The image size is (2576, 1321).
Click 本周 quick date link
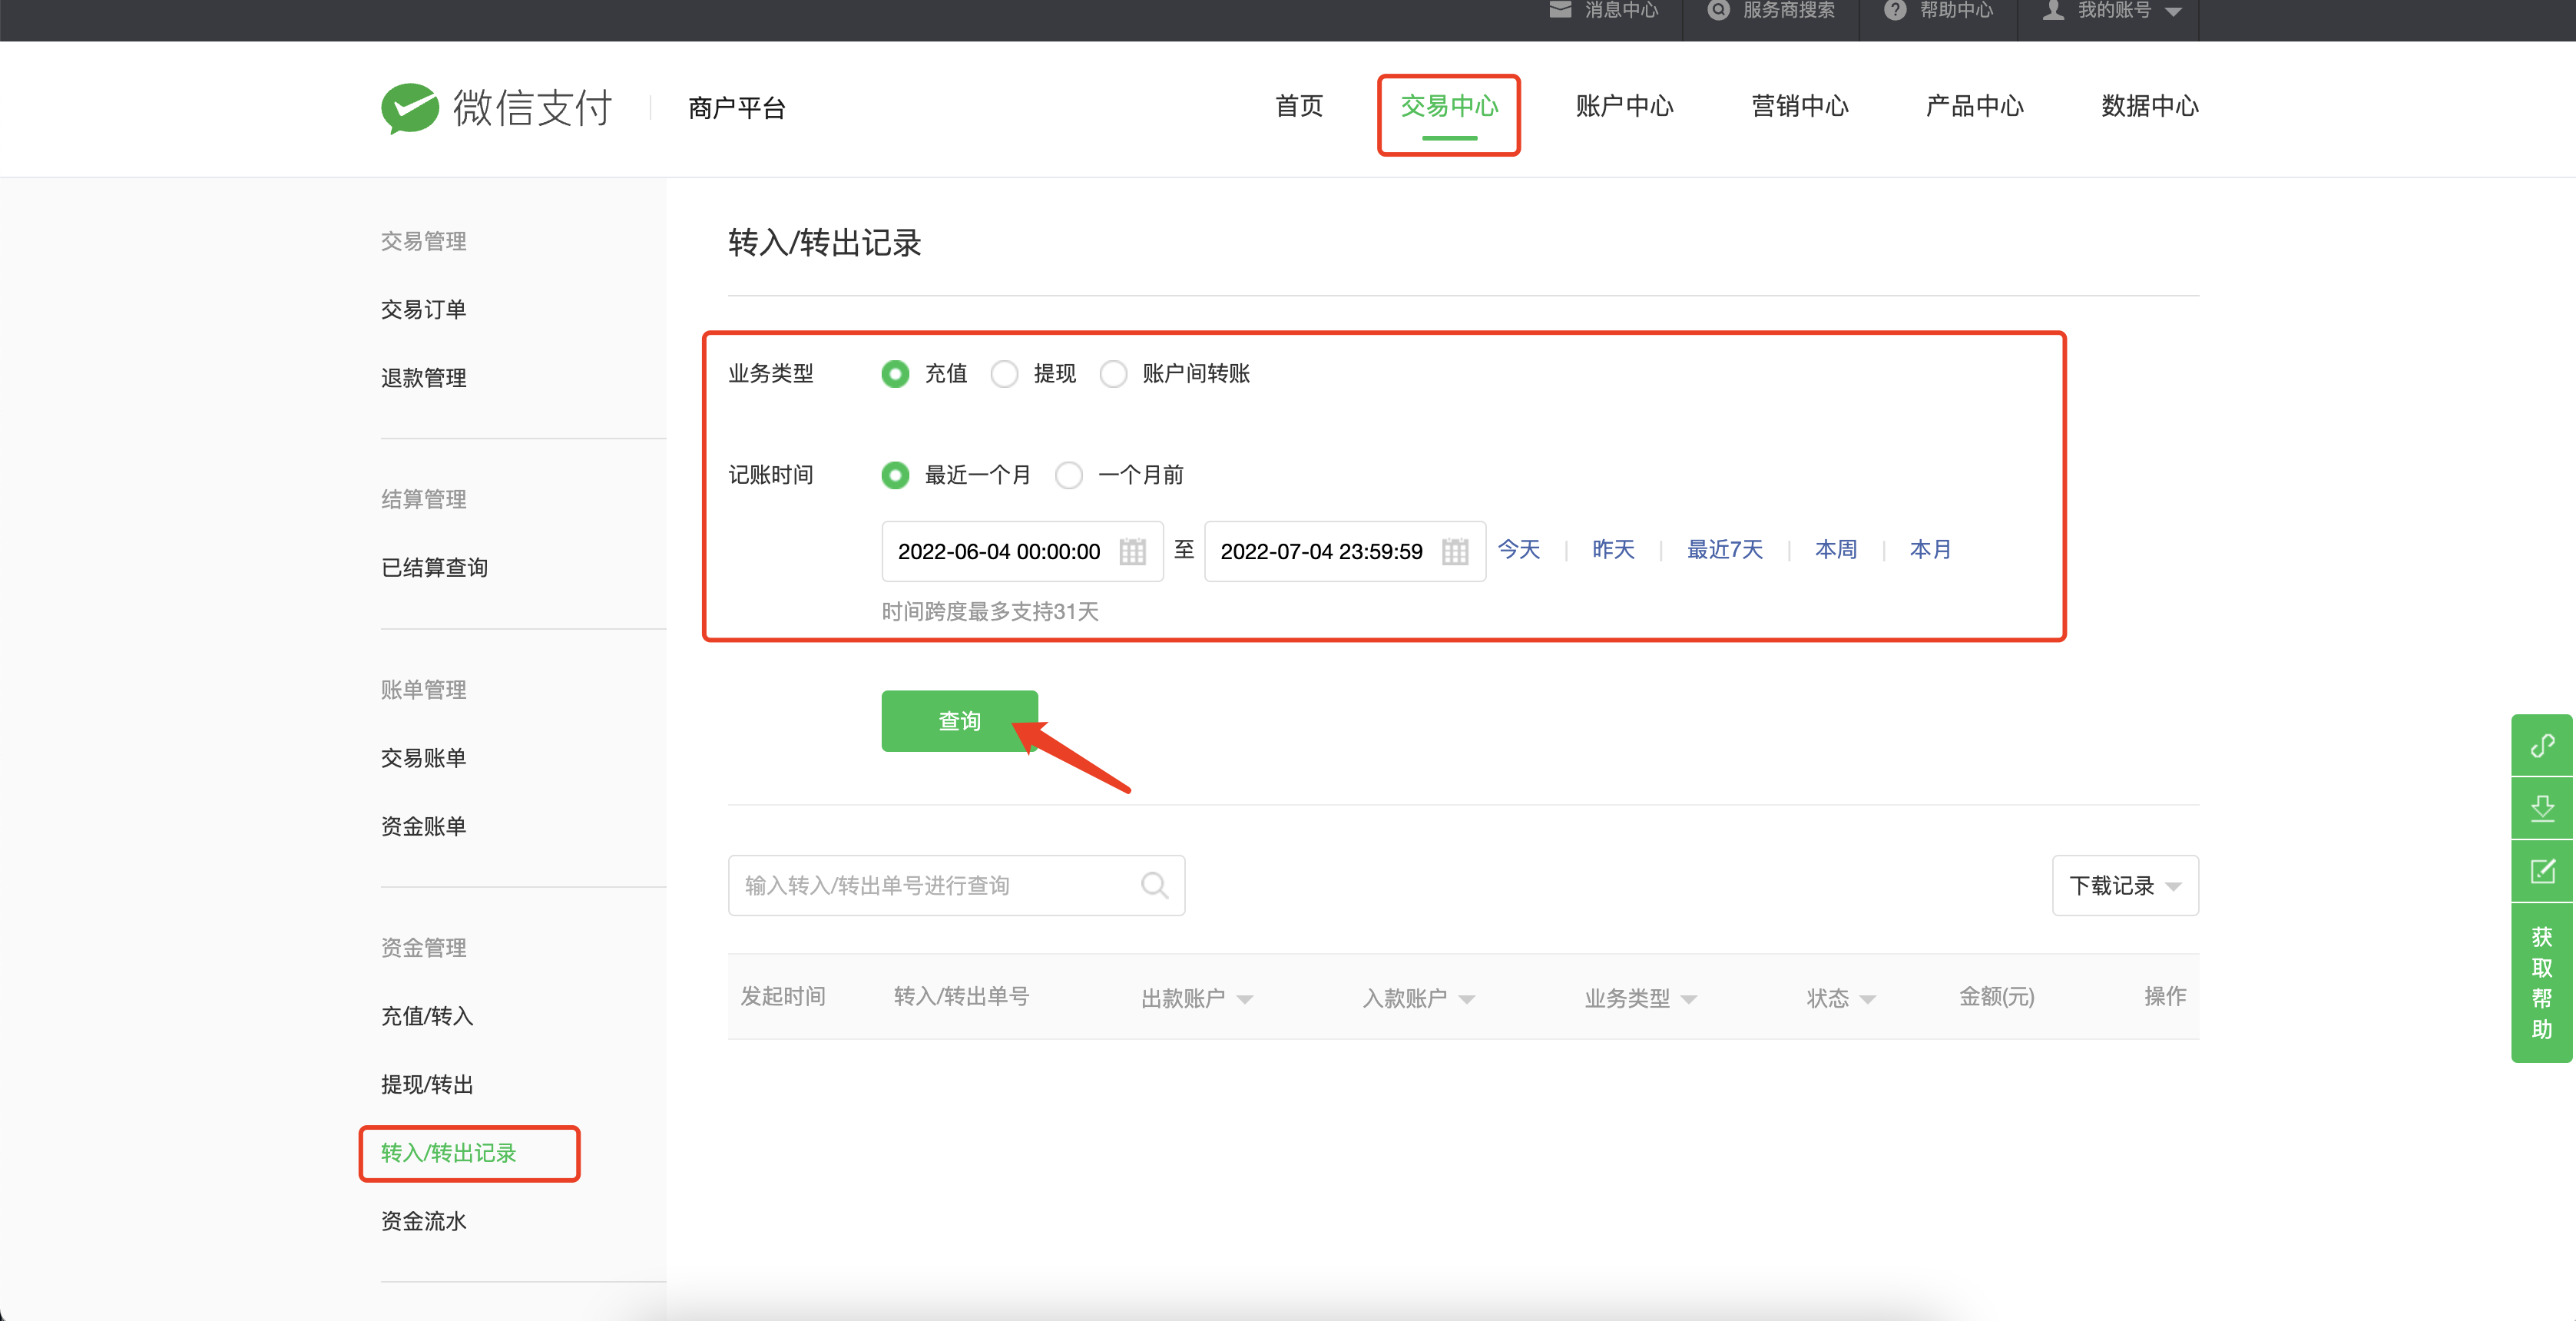[1836, 549]
